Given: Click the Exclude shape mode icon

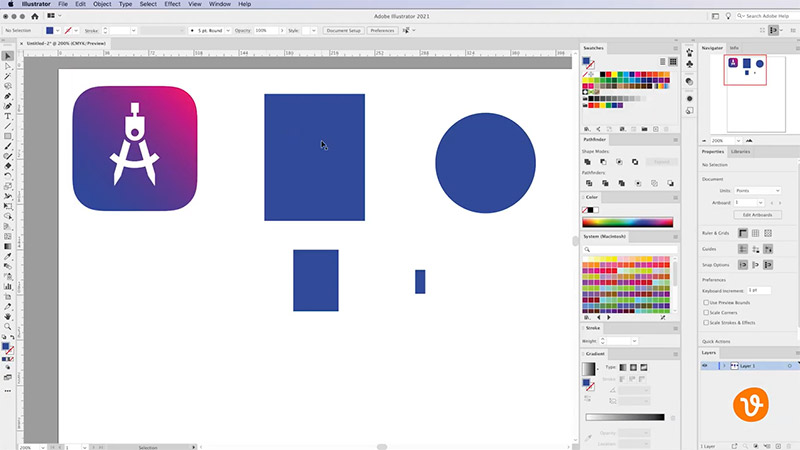Looking at the screenshot, I should click(x=635, y=162).
